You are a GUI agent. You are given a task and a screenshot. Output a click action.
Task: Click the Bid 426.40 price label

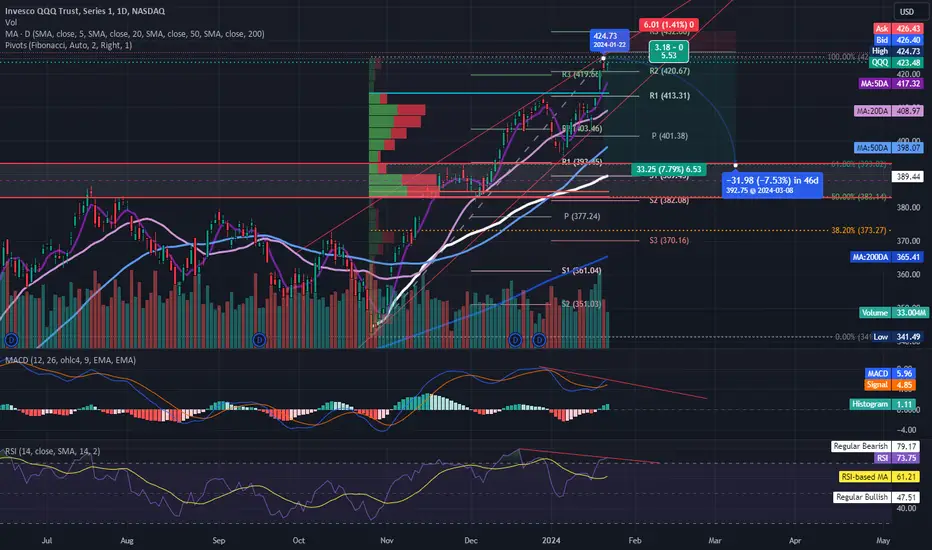coord(898,40)
